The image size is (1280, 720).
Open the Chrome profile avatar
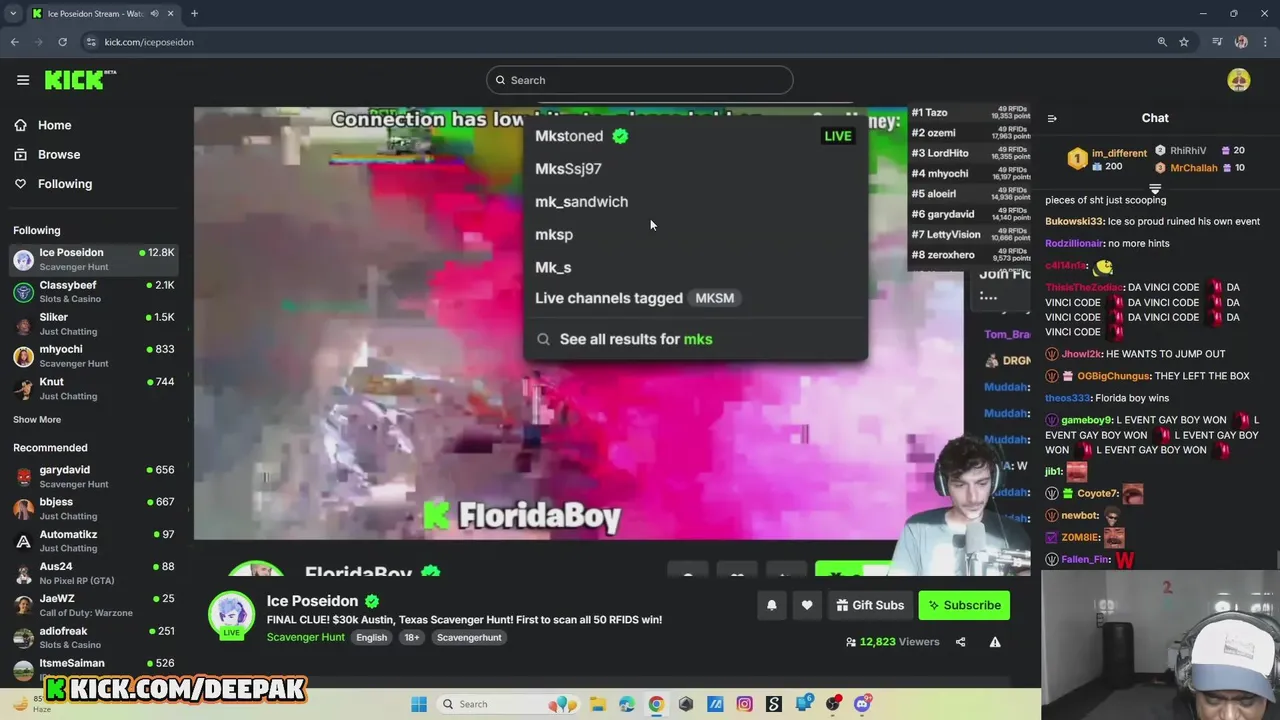[1241, 42]
